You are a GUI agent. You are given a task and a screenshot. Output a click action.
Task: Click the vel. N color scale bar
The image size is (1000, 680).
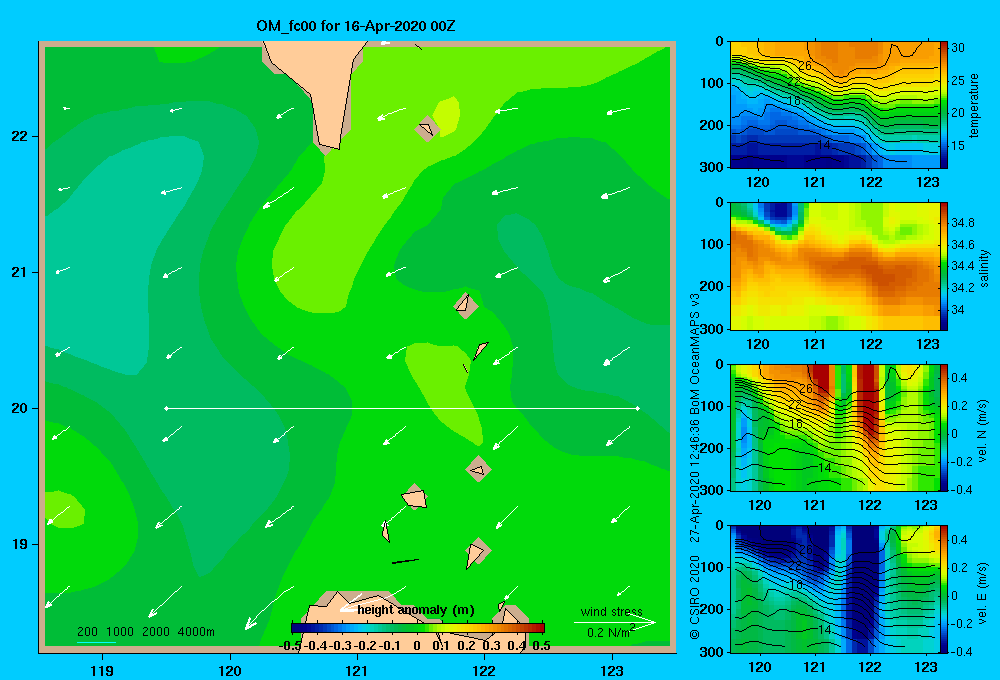coord(944,427)
